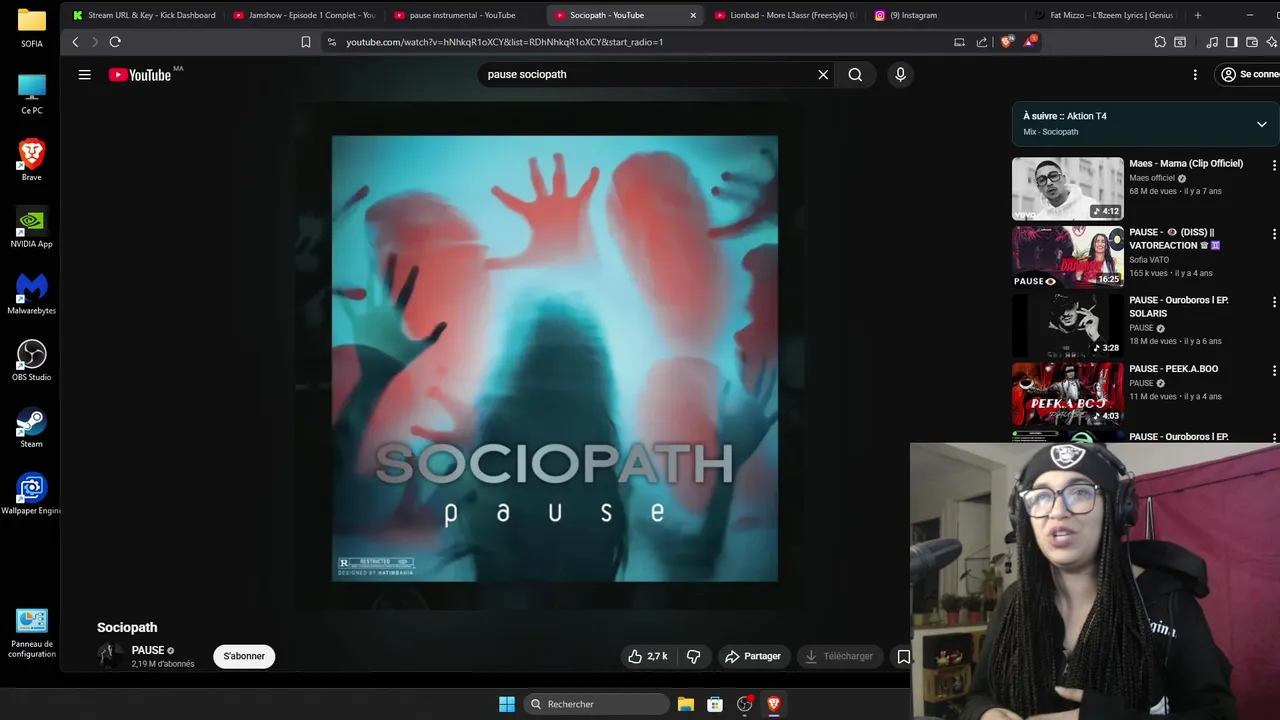Open PAUSE - Ouroboros SOLARIS thumbnail
This screenshot has height=720, width=1280.
tap(1067, 325)
